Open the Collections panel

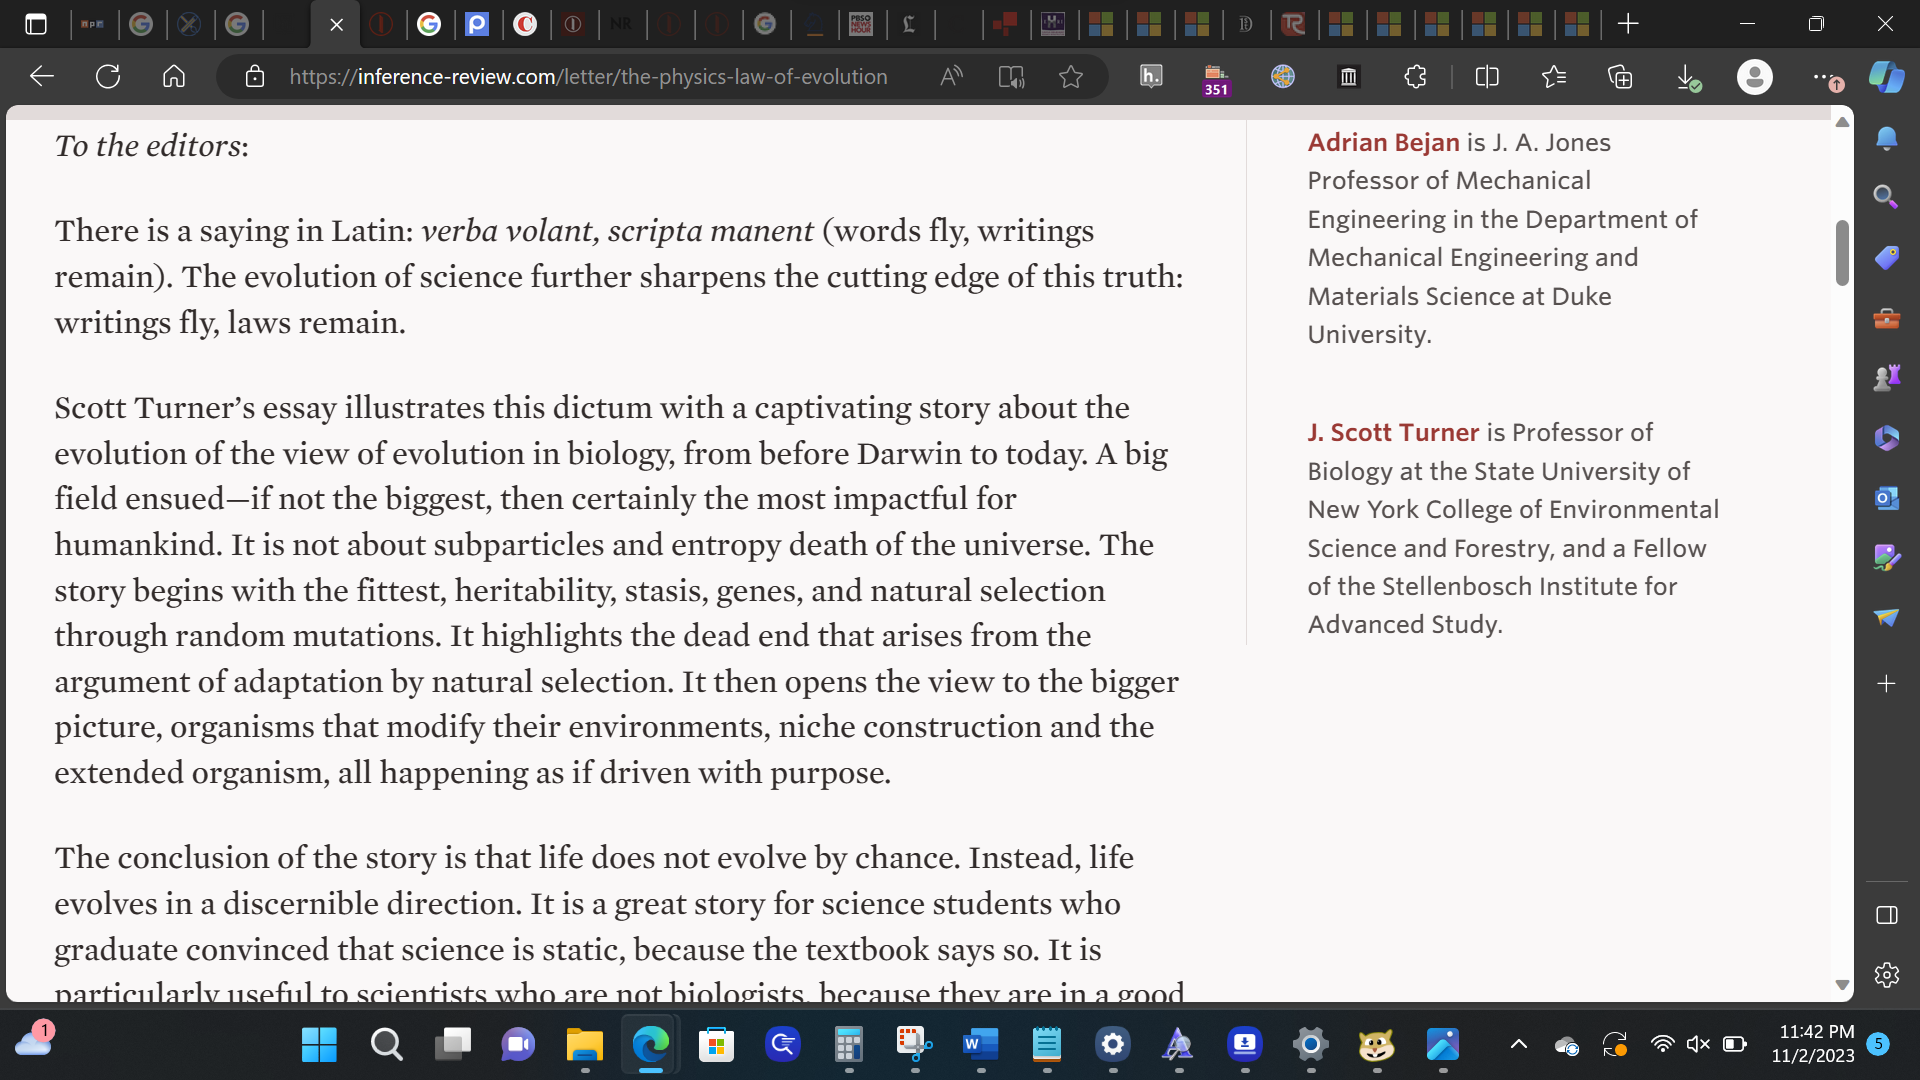point(1620,77)
